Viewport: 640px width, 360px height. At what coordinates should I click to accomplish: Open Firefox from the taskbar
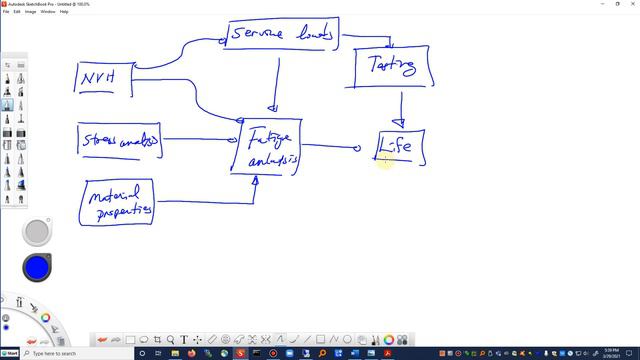click(x=191, y=353)
